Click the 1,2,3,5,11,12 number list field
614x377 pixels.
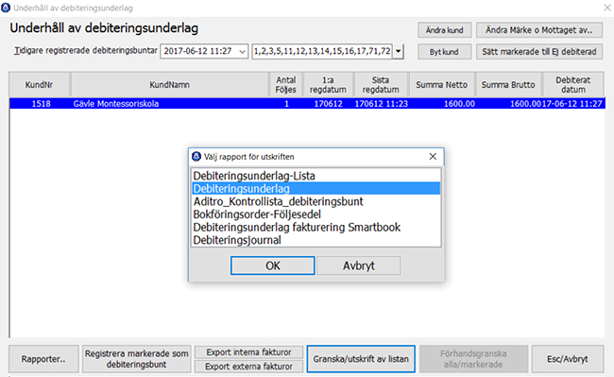coord(322,51)
